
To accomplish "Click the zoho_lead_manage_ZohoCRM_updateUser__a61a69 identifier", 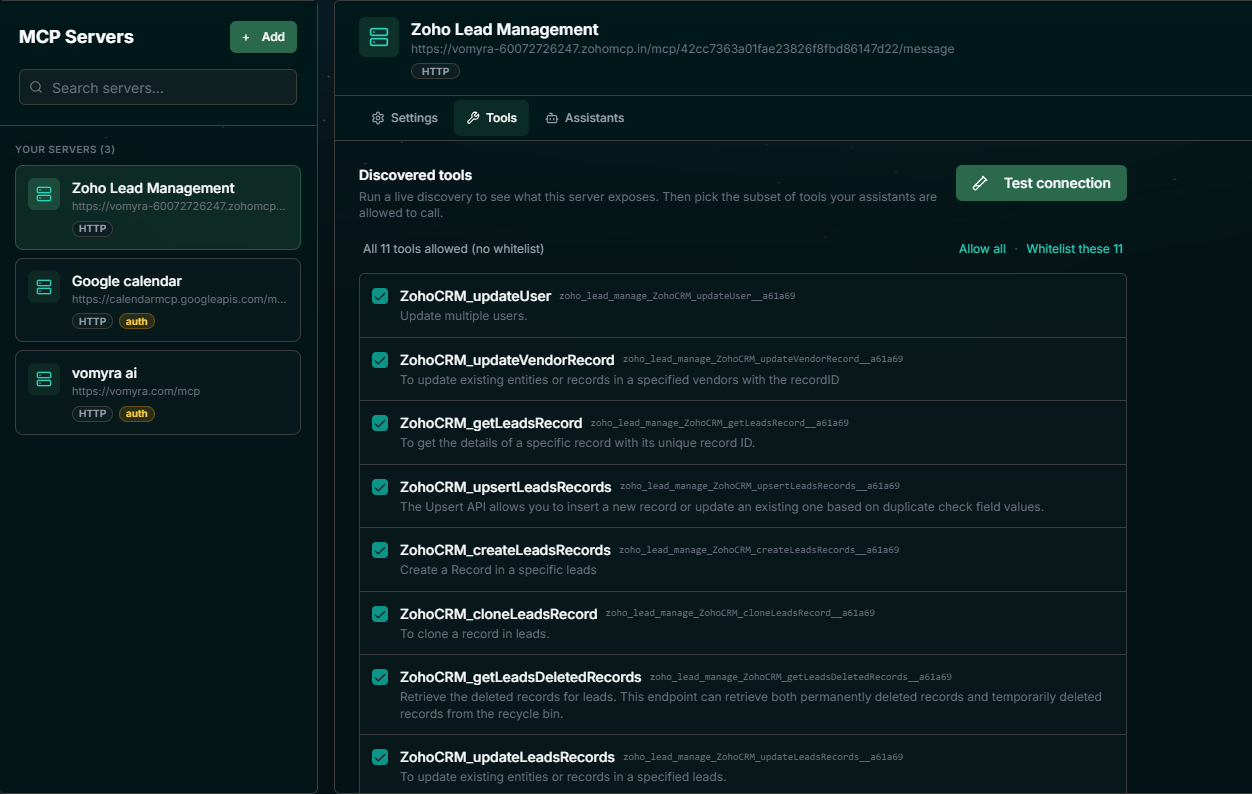I will tap(677, 296).
